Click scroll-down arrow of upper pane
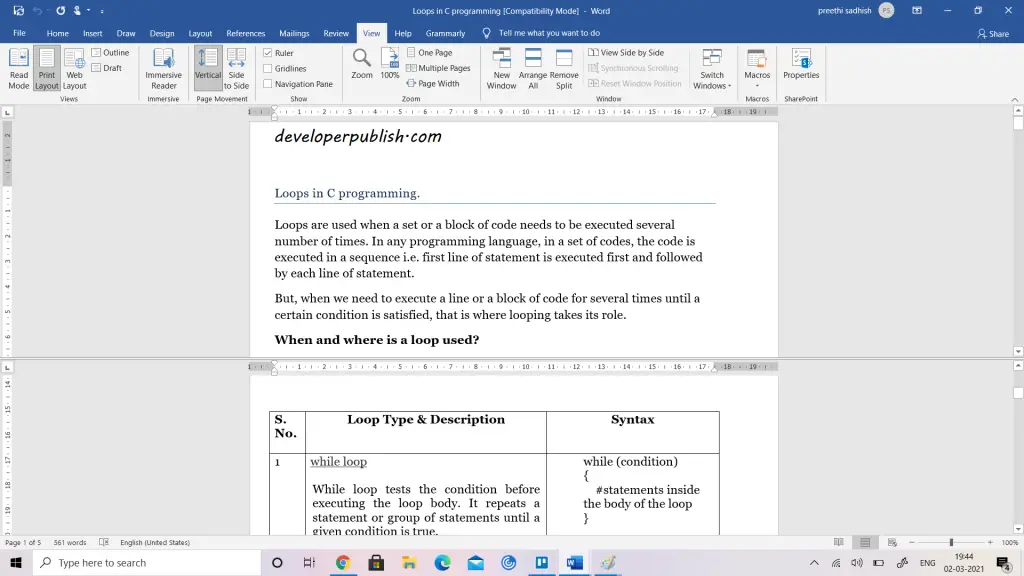Image resolution: width=1024 pixels, height=576 pixels. 1018,351
